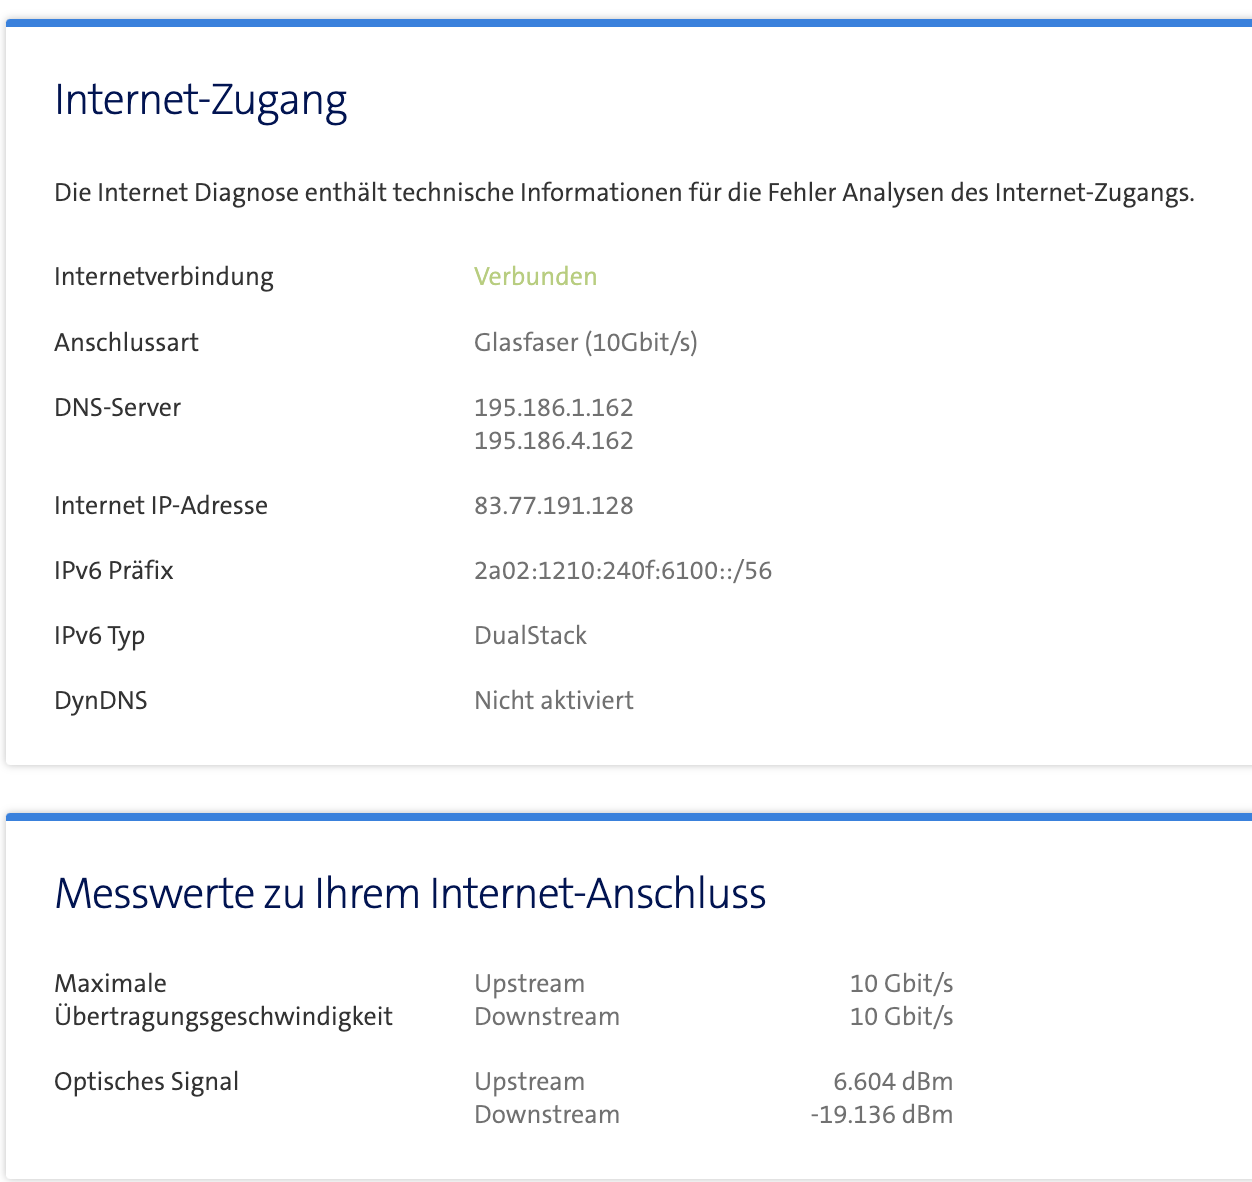Click the -19.136 dBm downstream signal value

tap(881, 1115)
